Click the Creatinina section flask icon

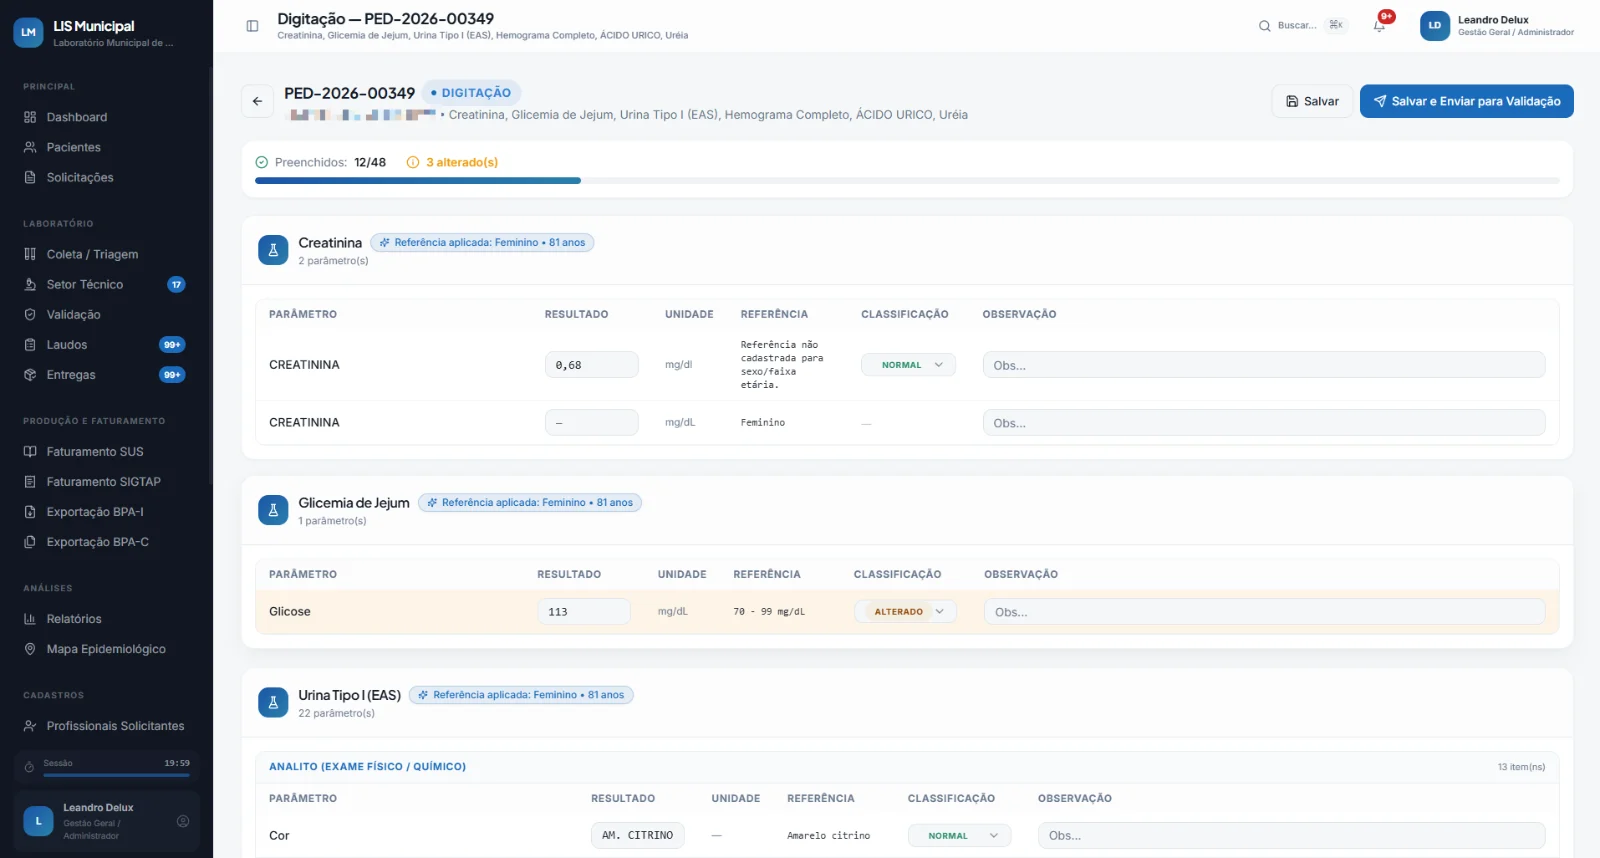273,250
